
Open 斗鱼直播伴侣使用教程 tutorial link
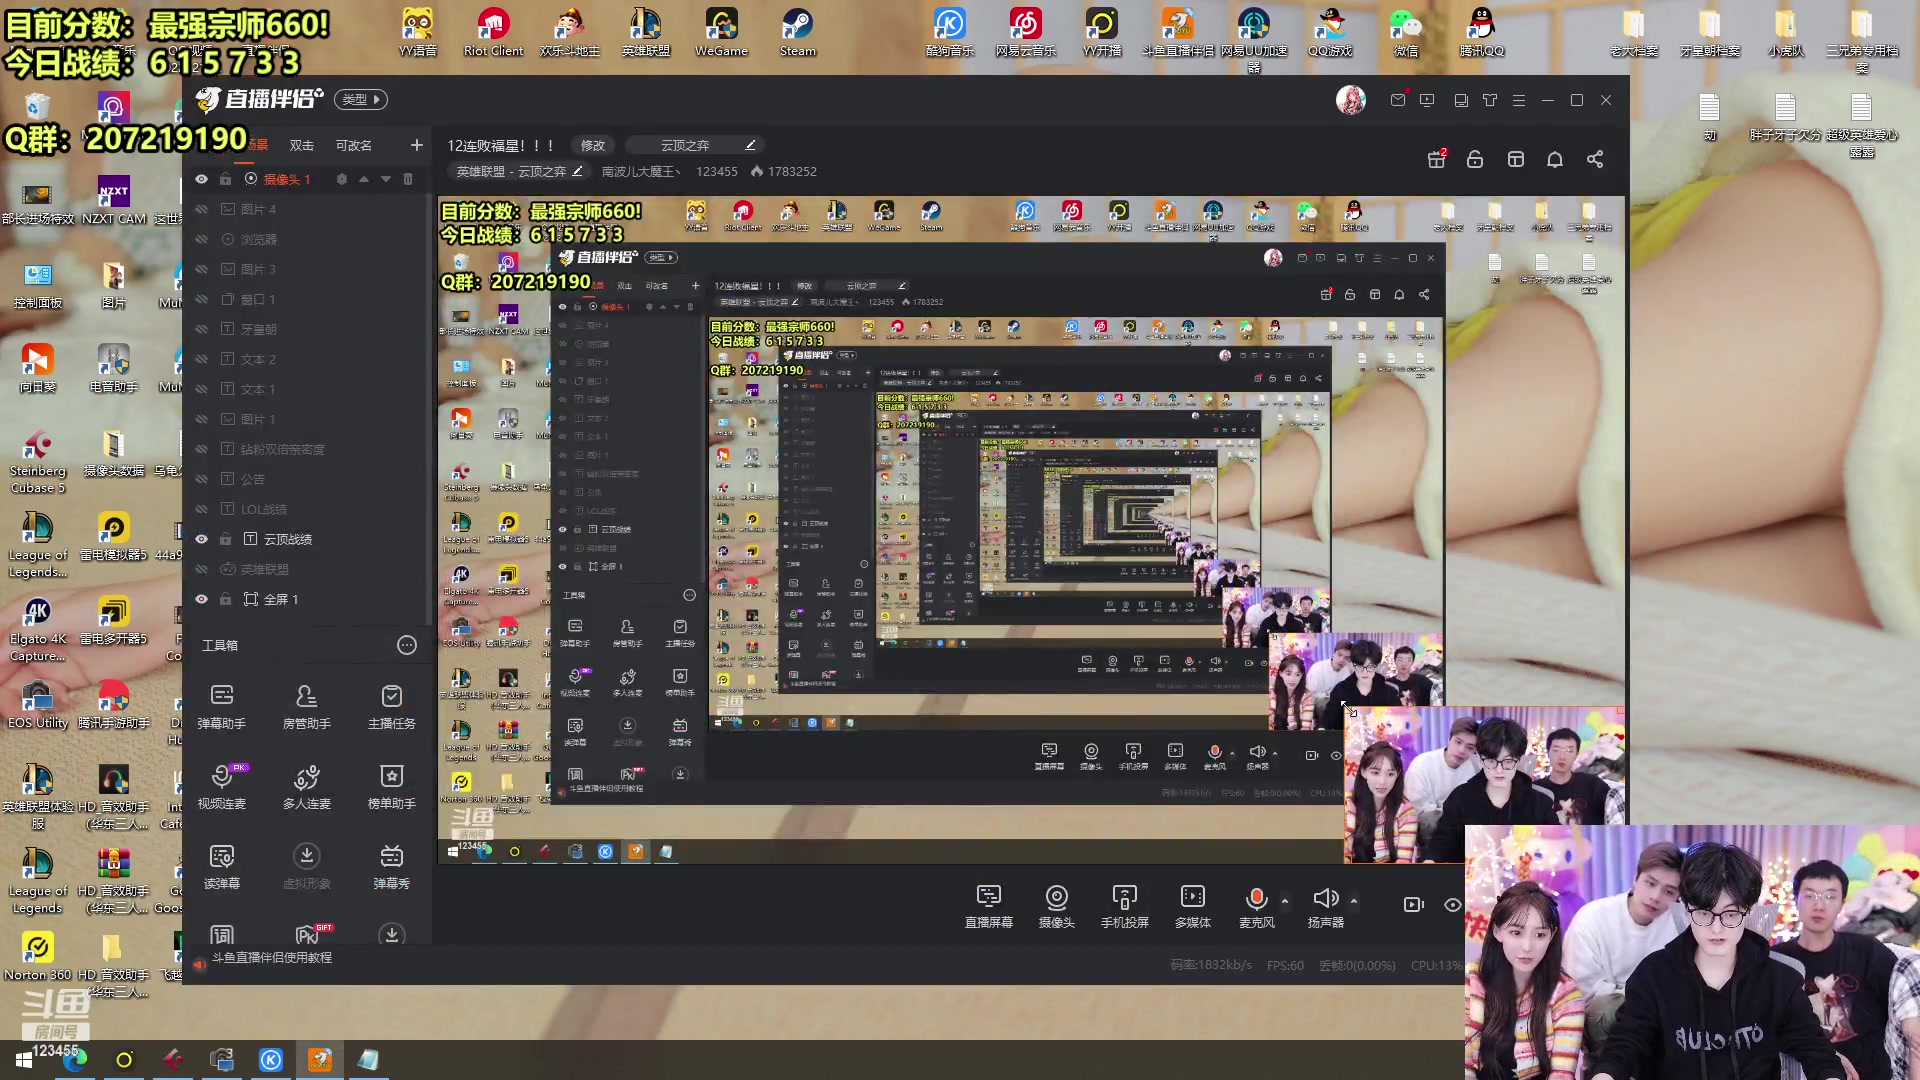click(x=272, y=958)
